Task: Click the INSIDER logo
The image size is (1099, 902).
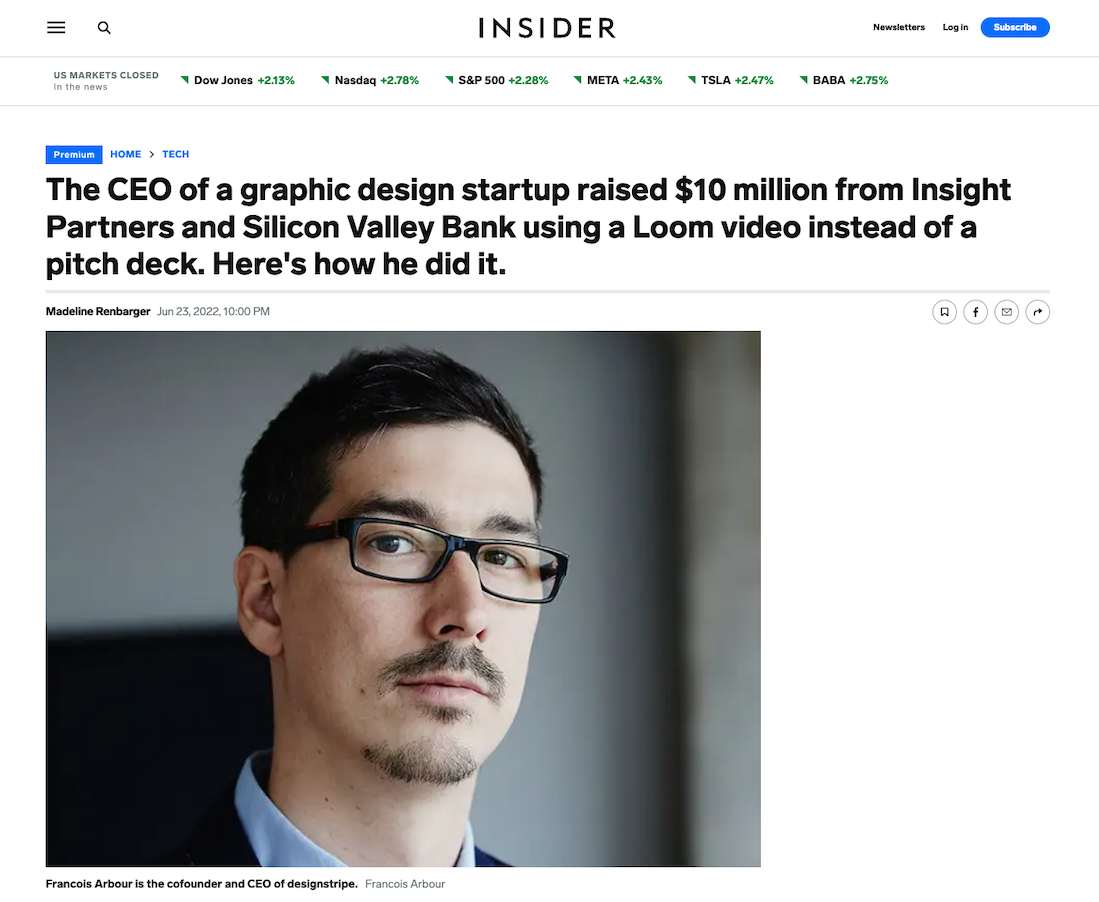Action: click(x=547, y=28)
